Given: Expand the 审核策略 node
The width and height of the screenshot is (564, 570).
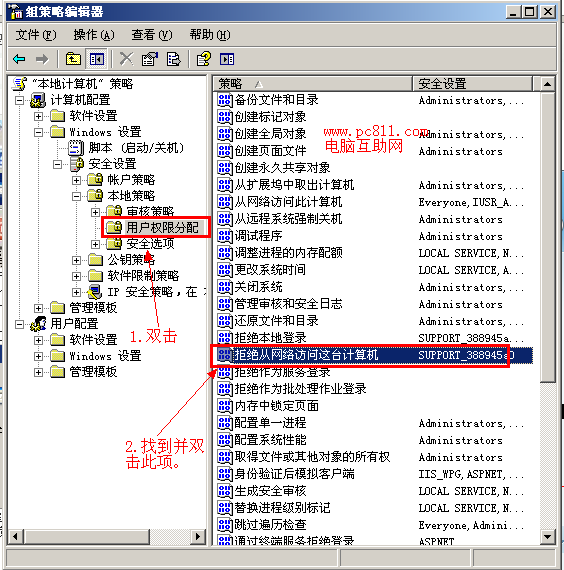Looking at the screenshot, I should (95, 212).
